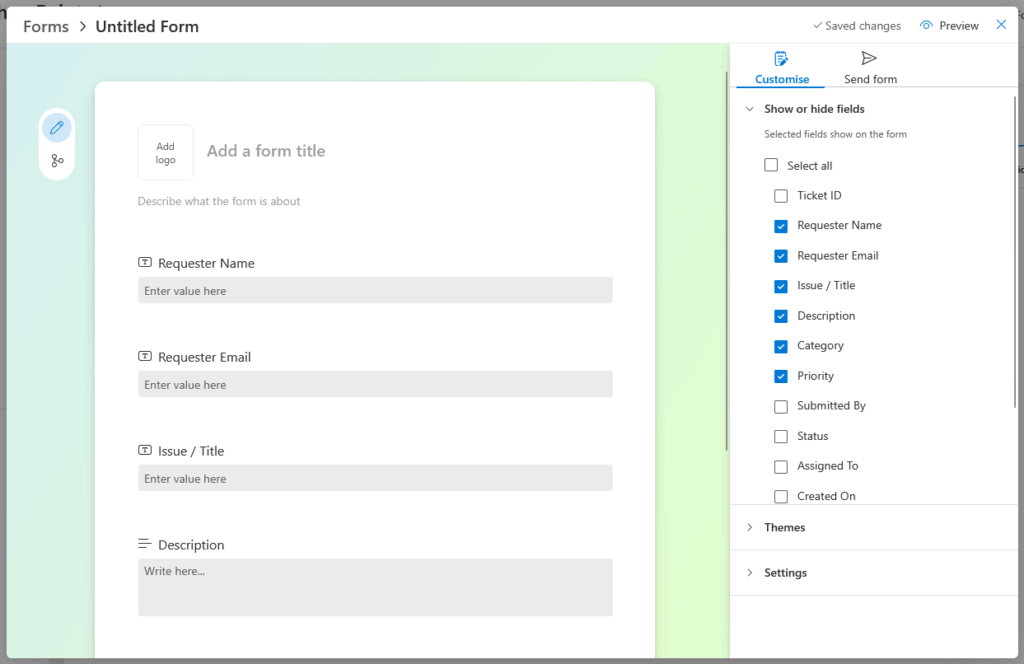This screenshot has height=664, width=1024.
Task: Click 'Selected fields show on the form' text
Action: tap(835, 134)
